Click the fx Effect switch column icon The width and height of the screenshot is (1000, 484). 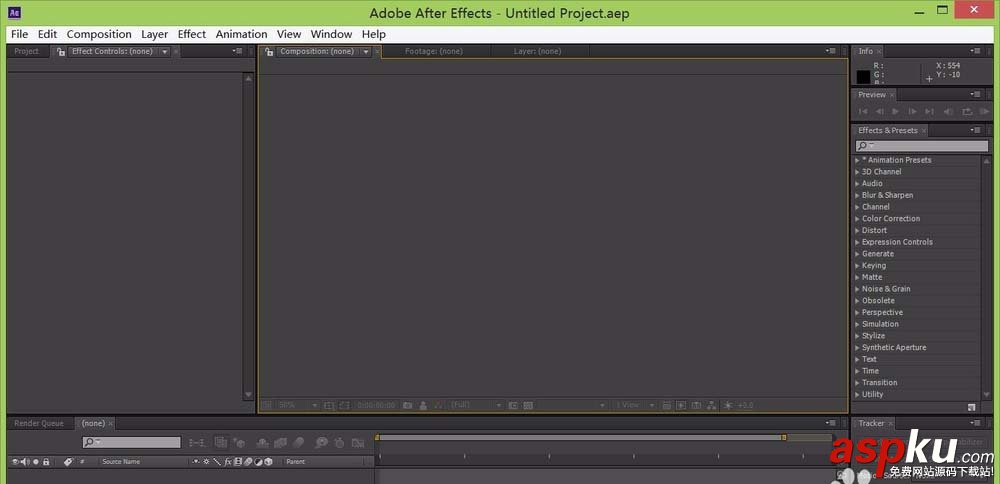(x=228, y=462)
